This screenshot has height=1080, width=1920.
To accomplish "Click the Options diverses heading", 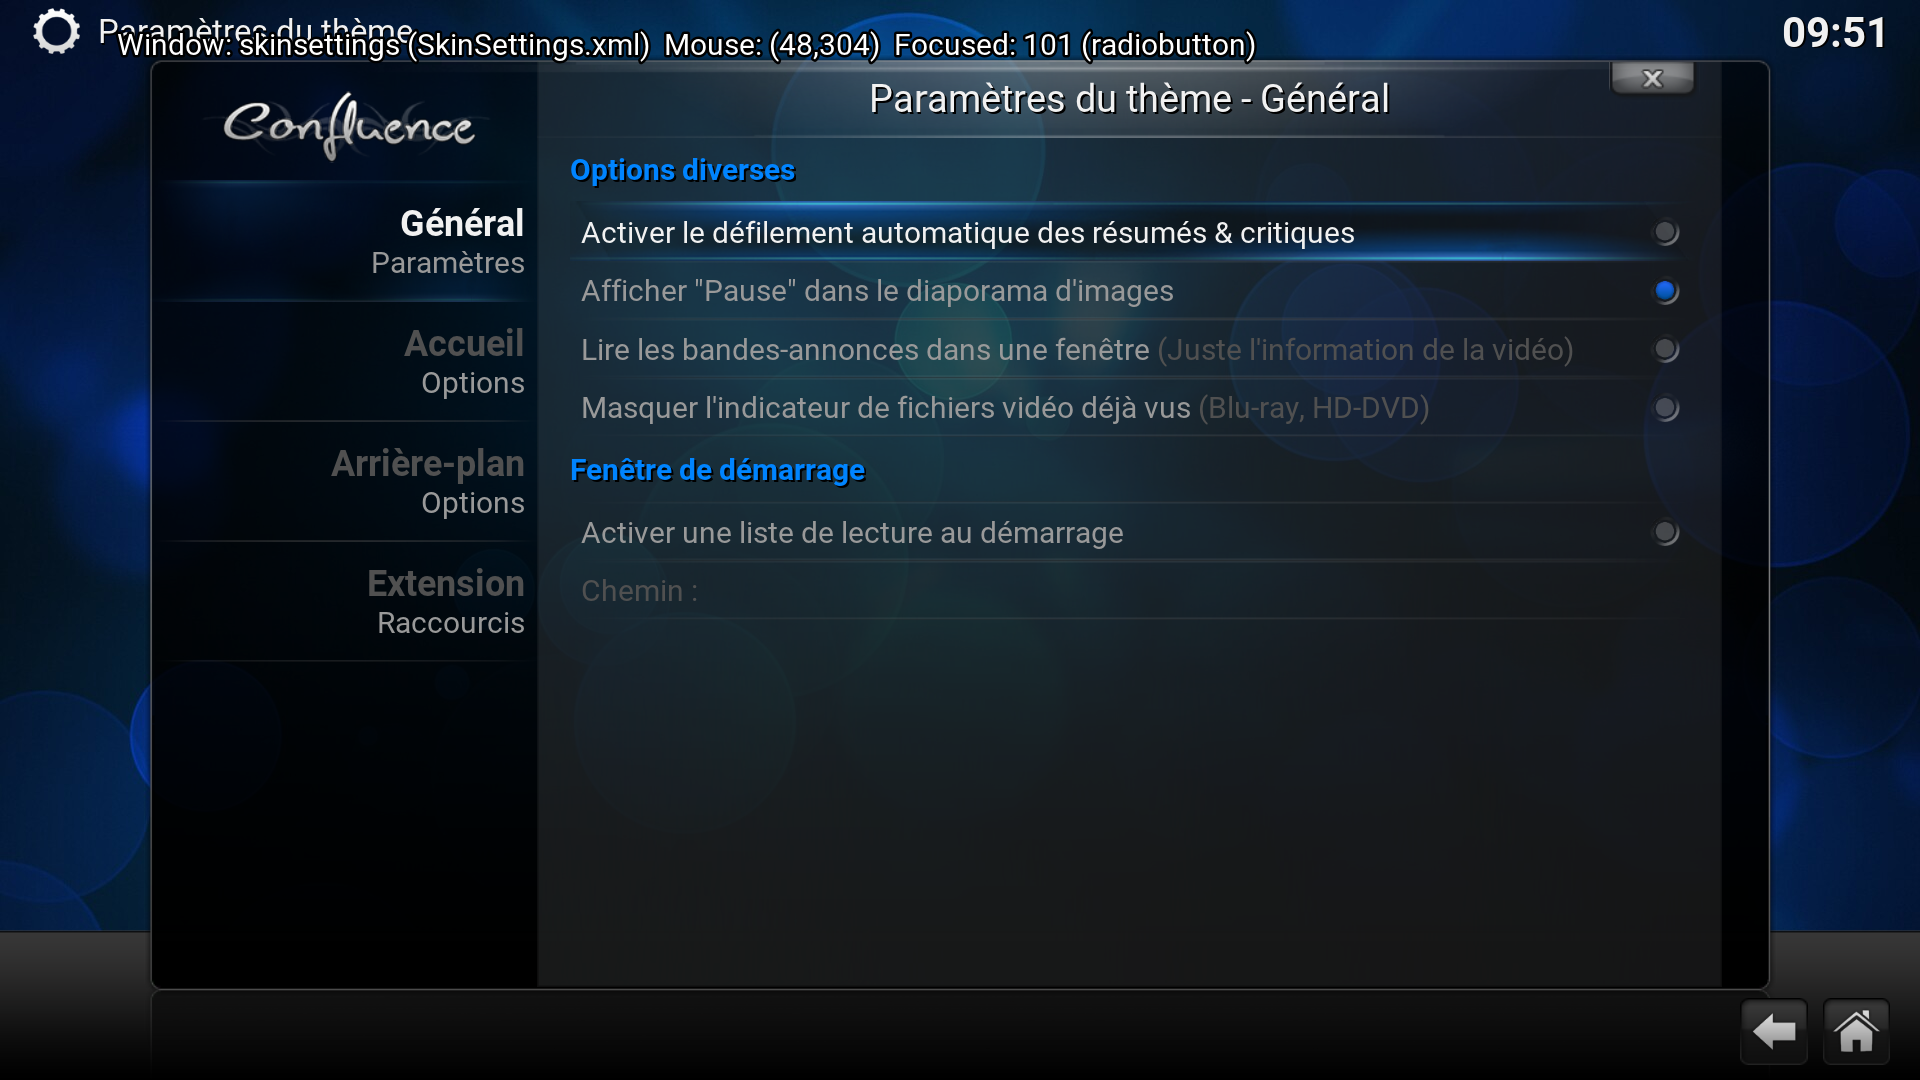I will pos(682,170).
